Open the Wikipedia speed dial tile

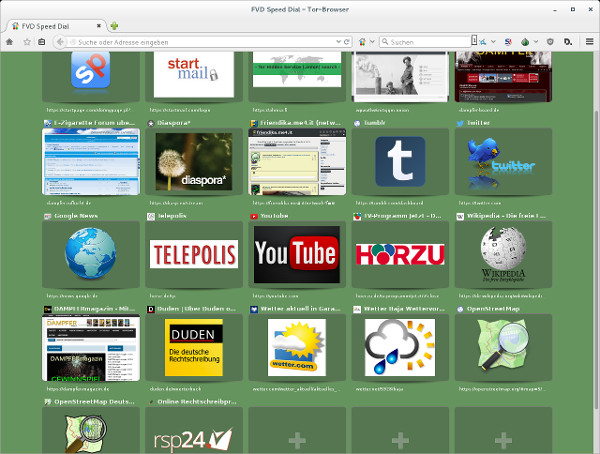[x=502, y=254]
